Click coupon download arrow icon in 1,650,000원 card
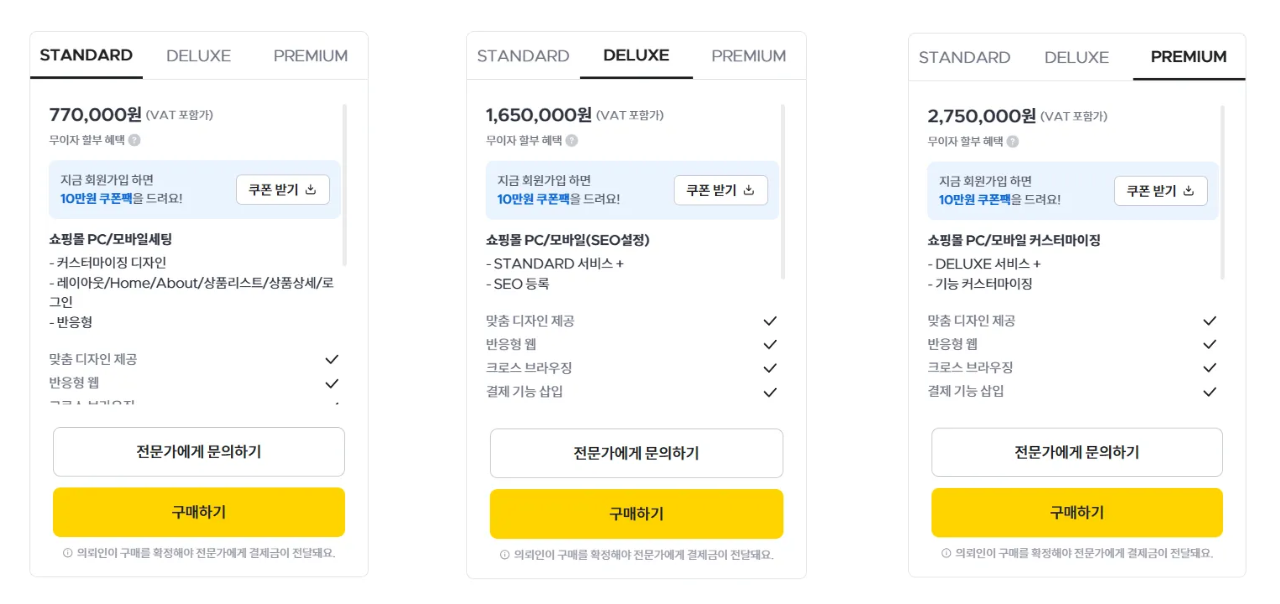 pos(748,190)
